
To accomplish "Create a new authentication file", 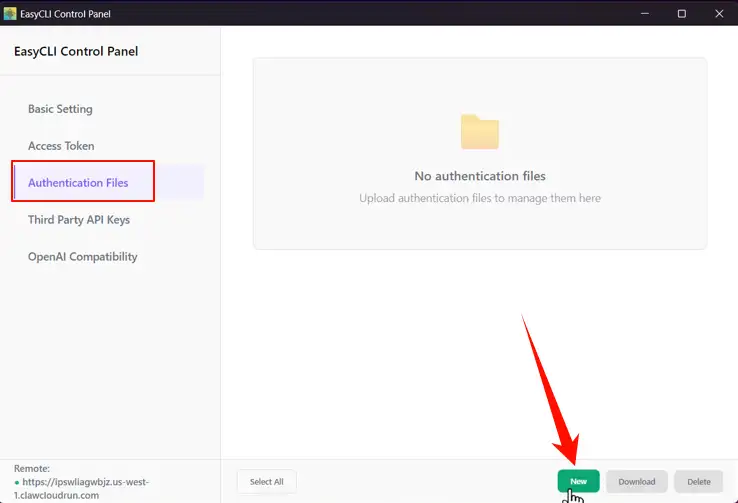I will [x=578, y=481].
